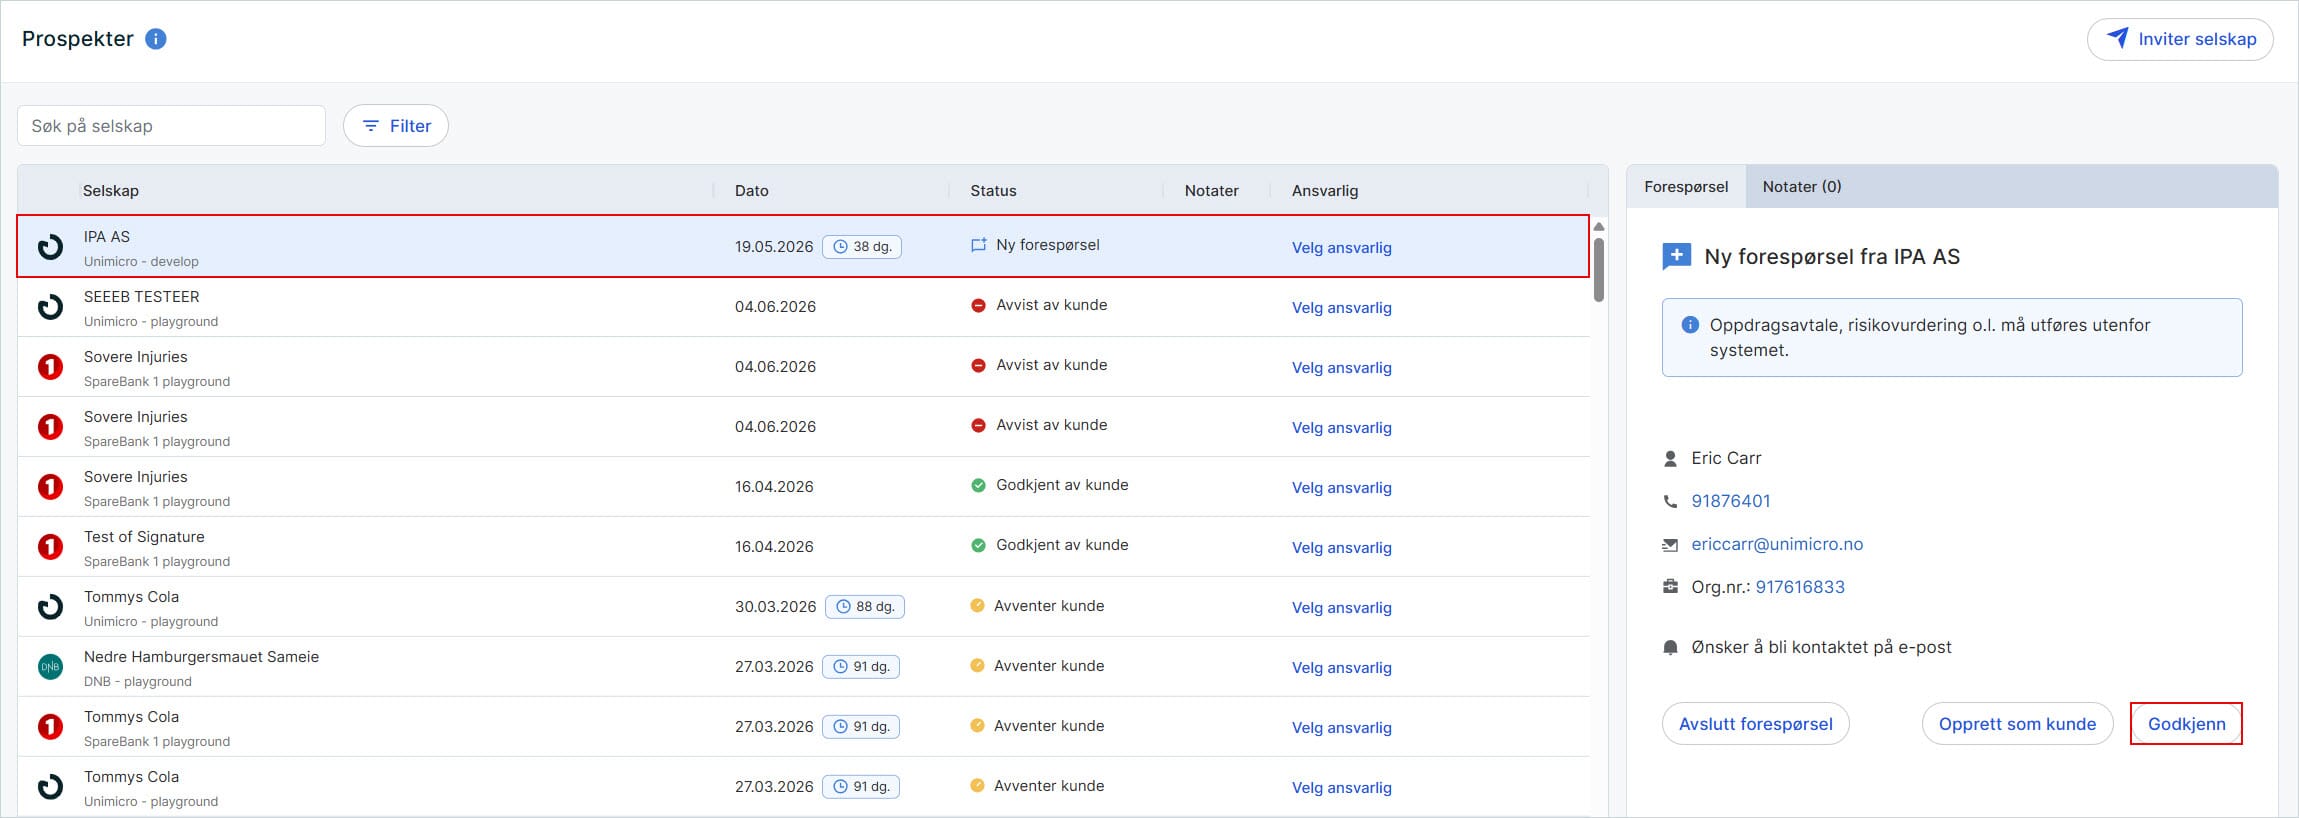This screenshot has width=2299, height=818.
Task: Sort by the Selskap column header
Action: (x=111, y=191)
